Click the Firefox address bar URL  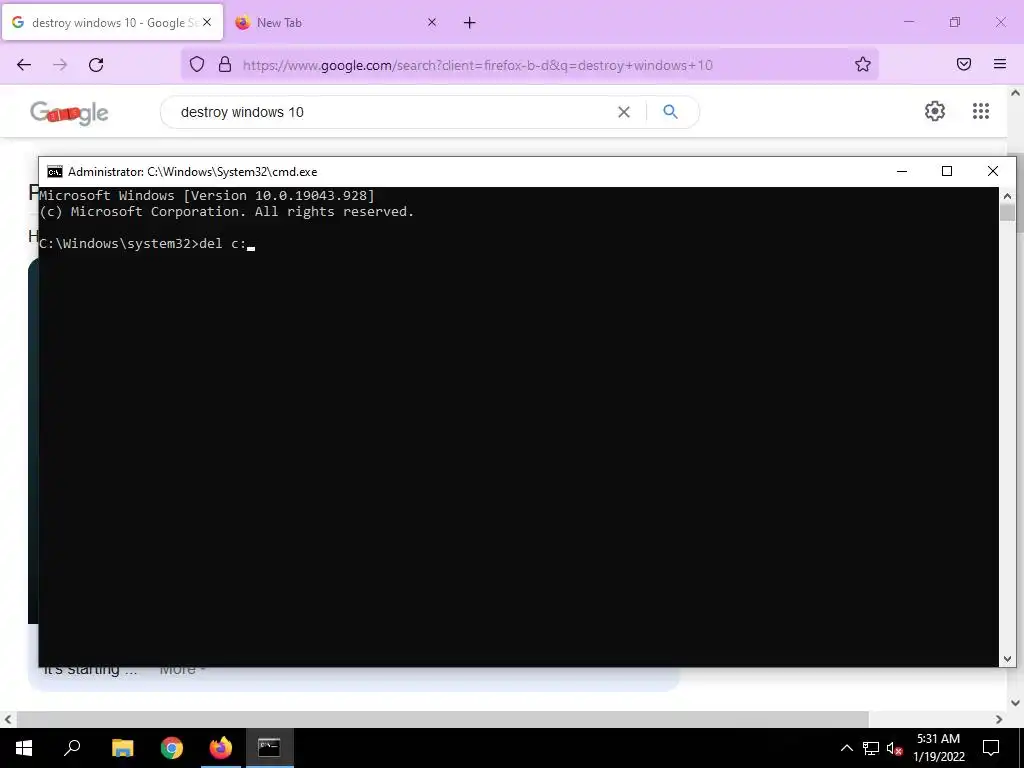[477, 65]
